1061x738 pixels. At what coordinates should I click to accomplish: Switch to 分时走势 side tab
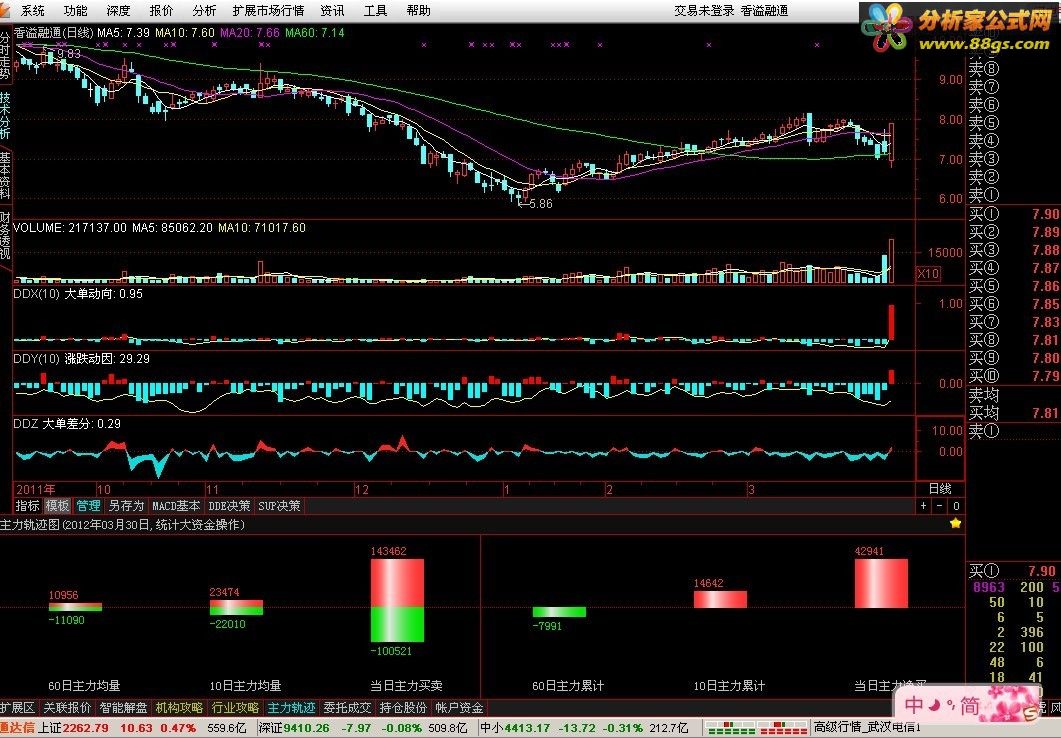point(5,55)
